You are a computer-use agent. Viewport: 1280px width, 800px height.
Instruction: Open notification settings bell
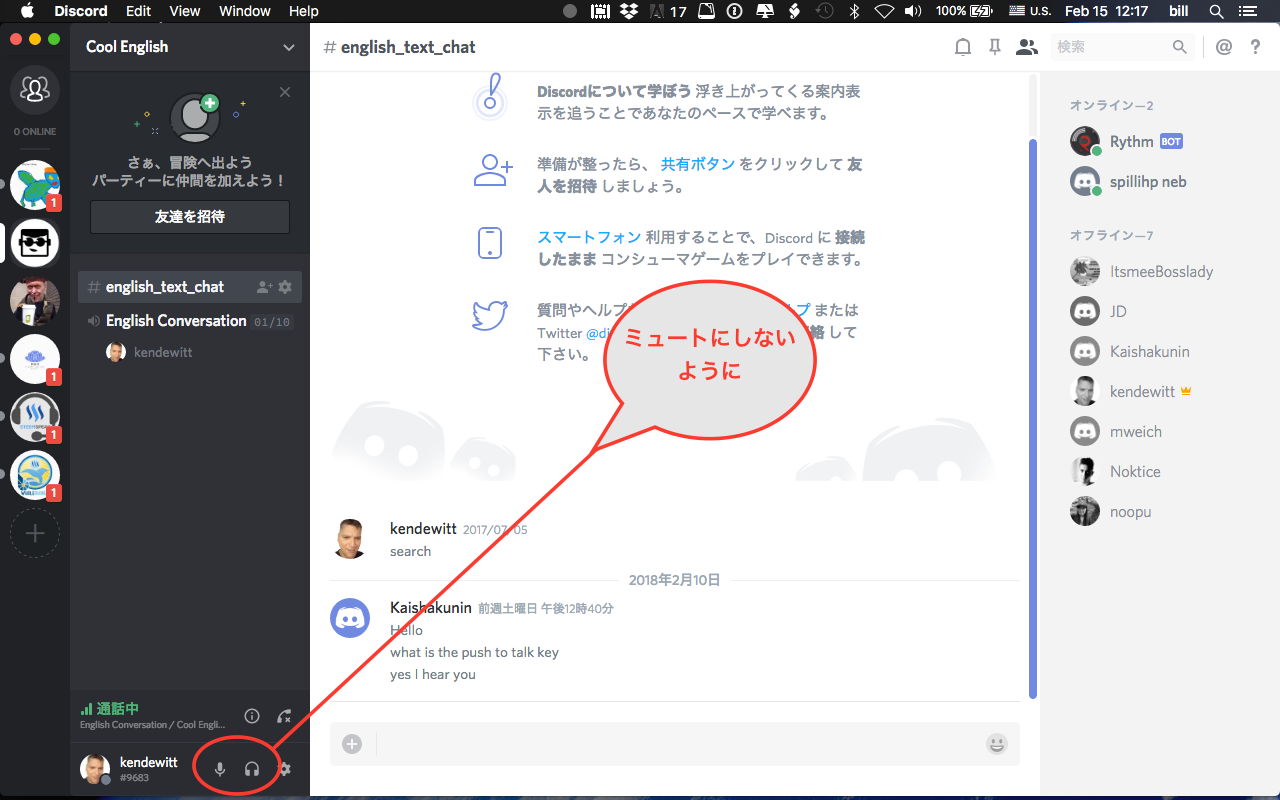coord(962,47)
